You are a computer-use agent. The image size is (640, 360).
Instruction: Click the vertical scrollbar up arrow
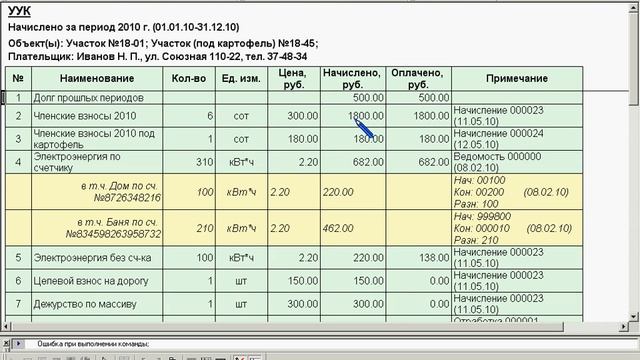(634, 8)
